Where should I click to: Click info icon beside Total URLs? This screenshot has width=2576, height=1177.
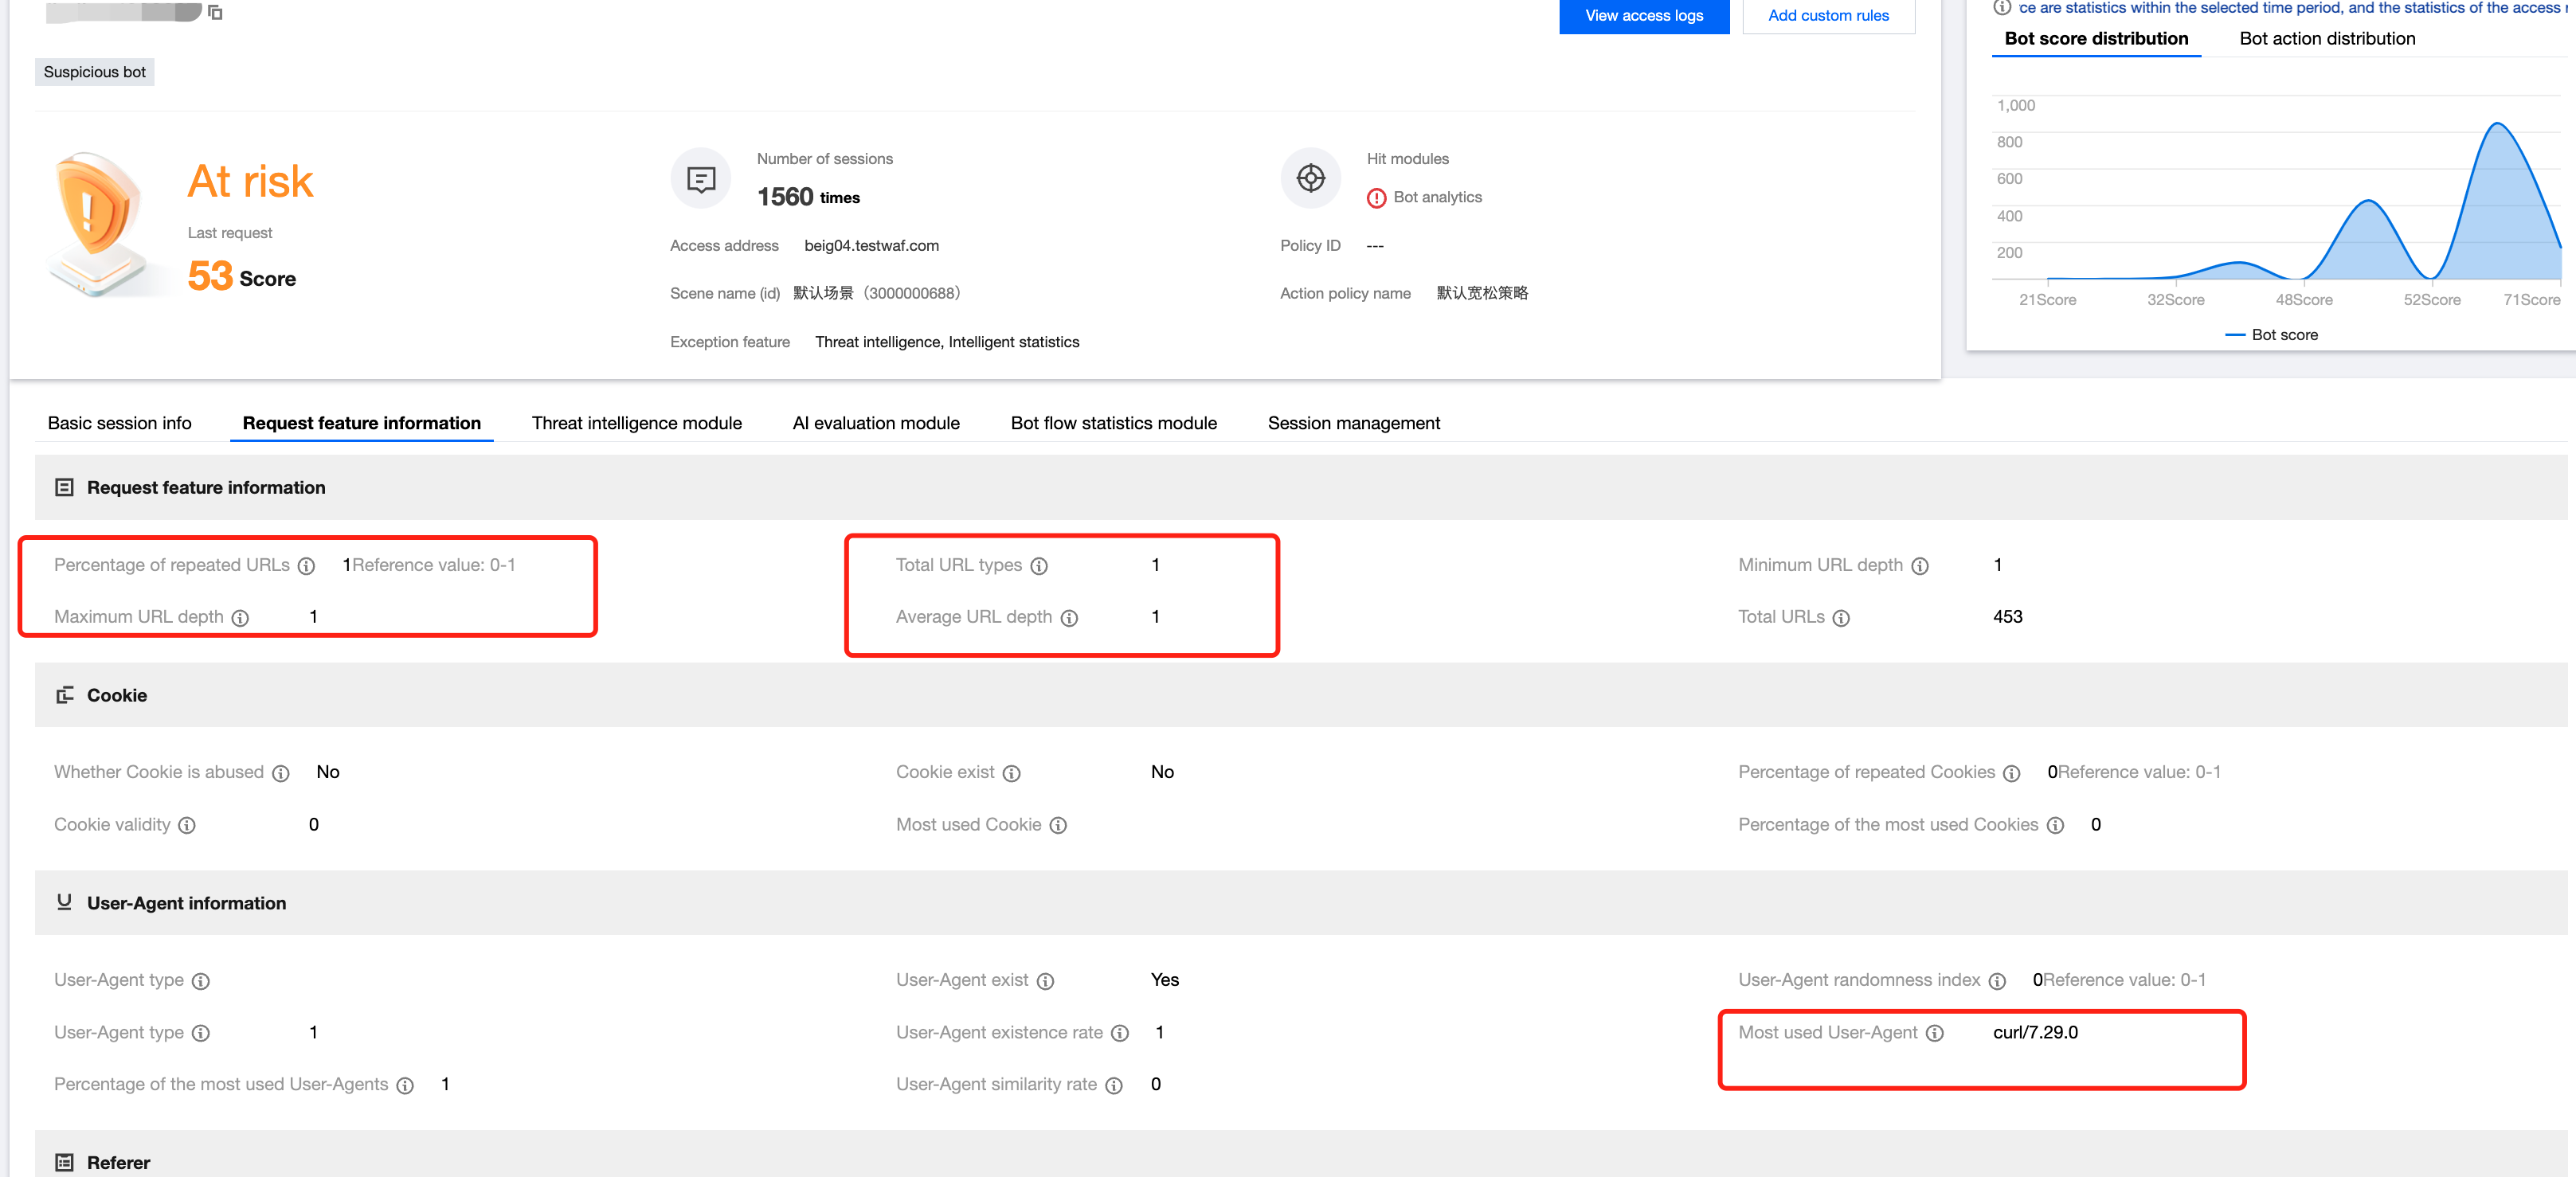click(1841, 618)
